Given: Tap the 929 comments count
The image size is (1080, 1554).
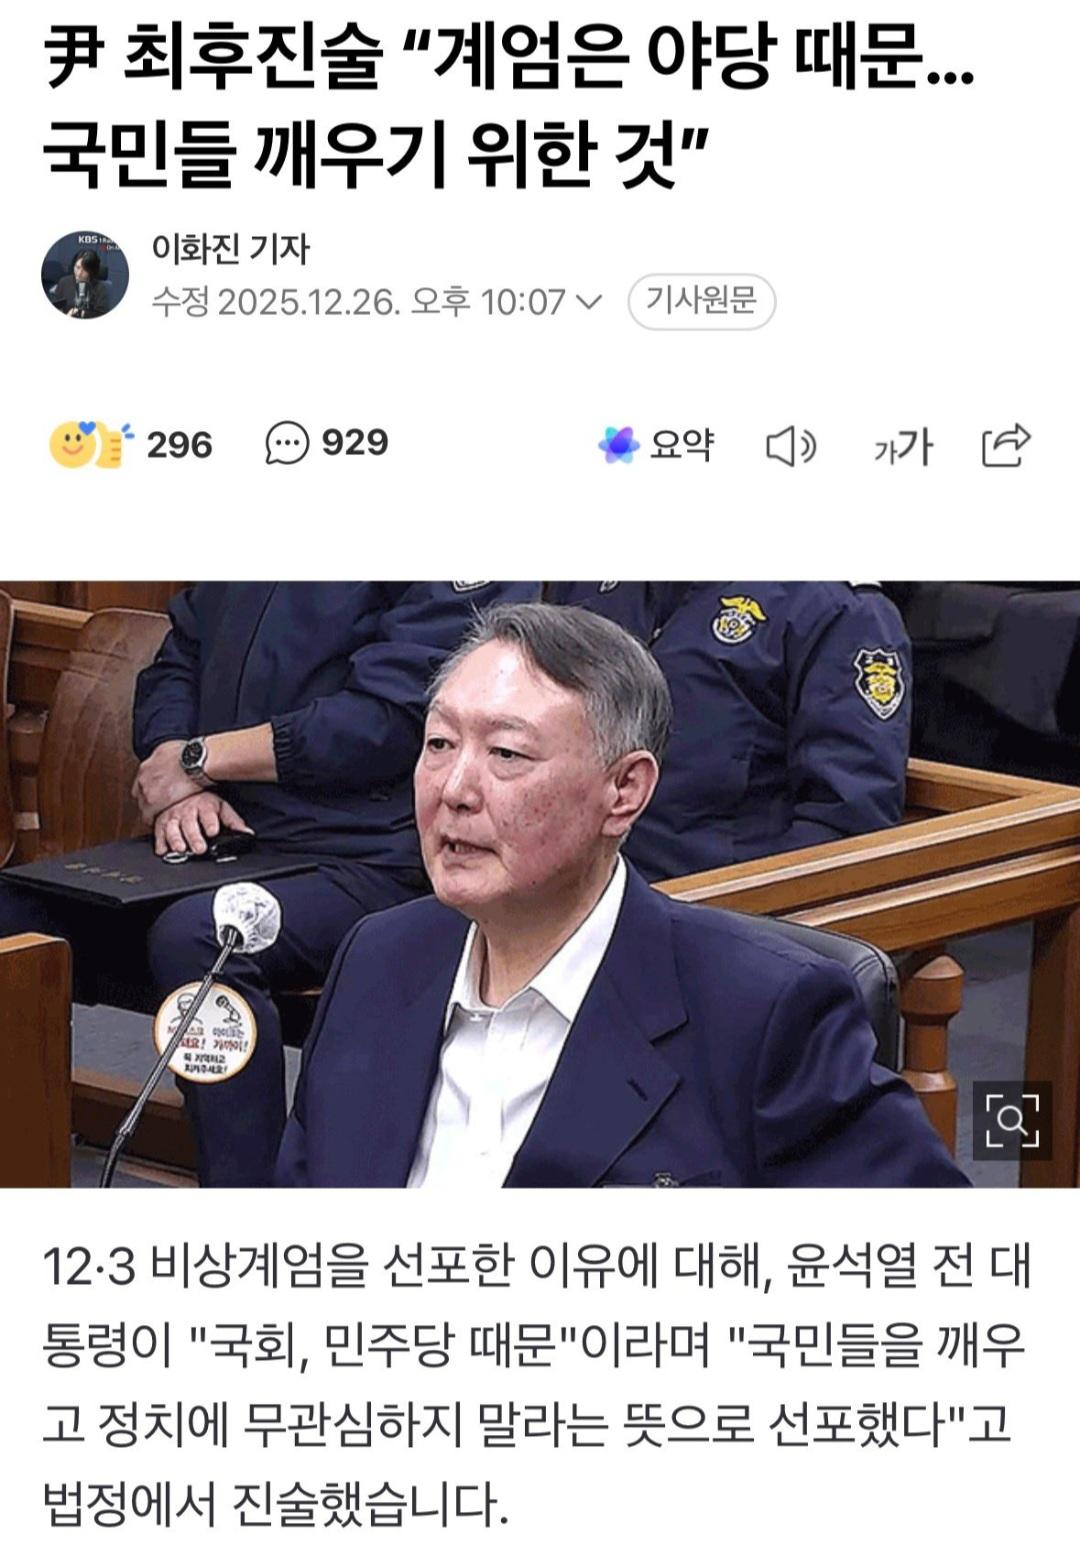Looking at the screenshot, I should tap(355, 443).
